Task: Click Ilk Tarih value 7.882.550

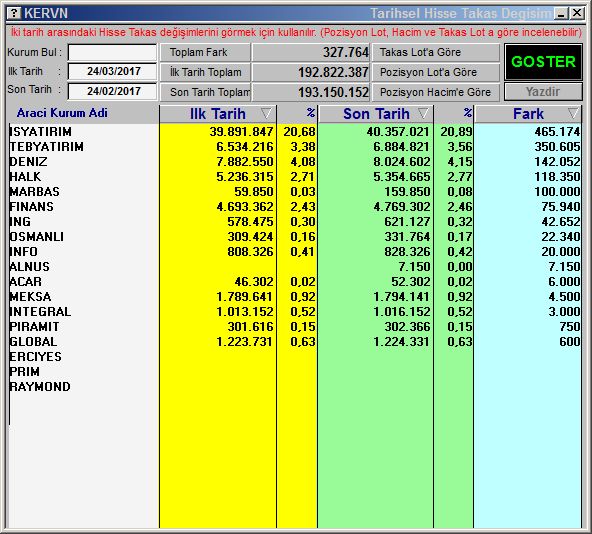Action: click(245, 162)
